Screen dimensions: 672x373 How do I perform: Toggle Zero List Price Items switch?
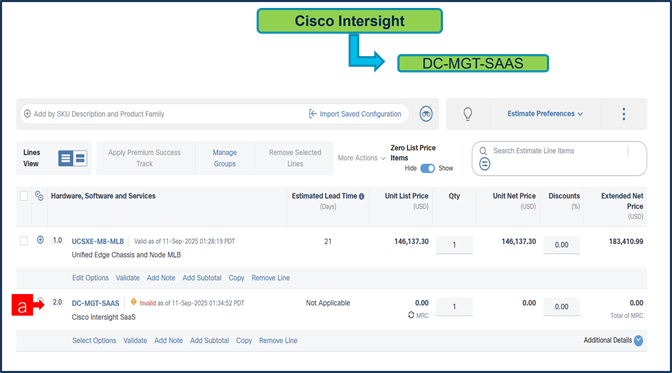[x=427, y=168]
